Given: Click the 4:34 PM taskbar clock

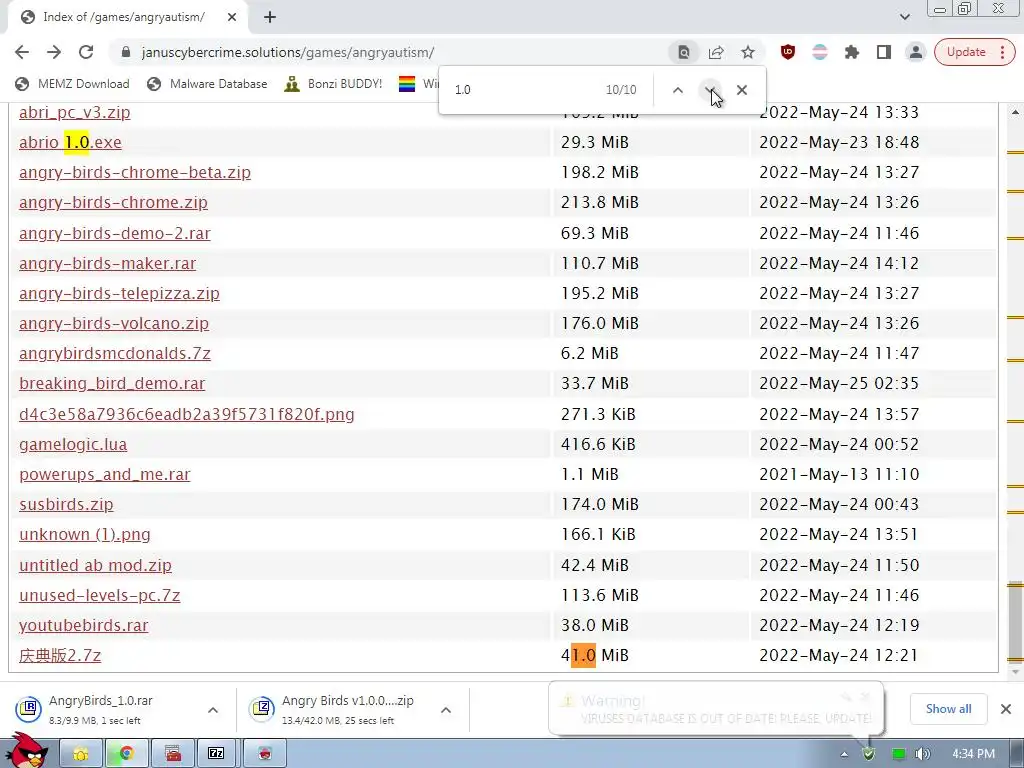Looking at the screenshot, I should coord(973,754).
